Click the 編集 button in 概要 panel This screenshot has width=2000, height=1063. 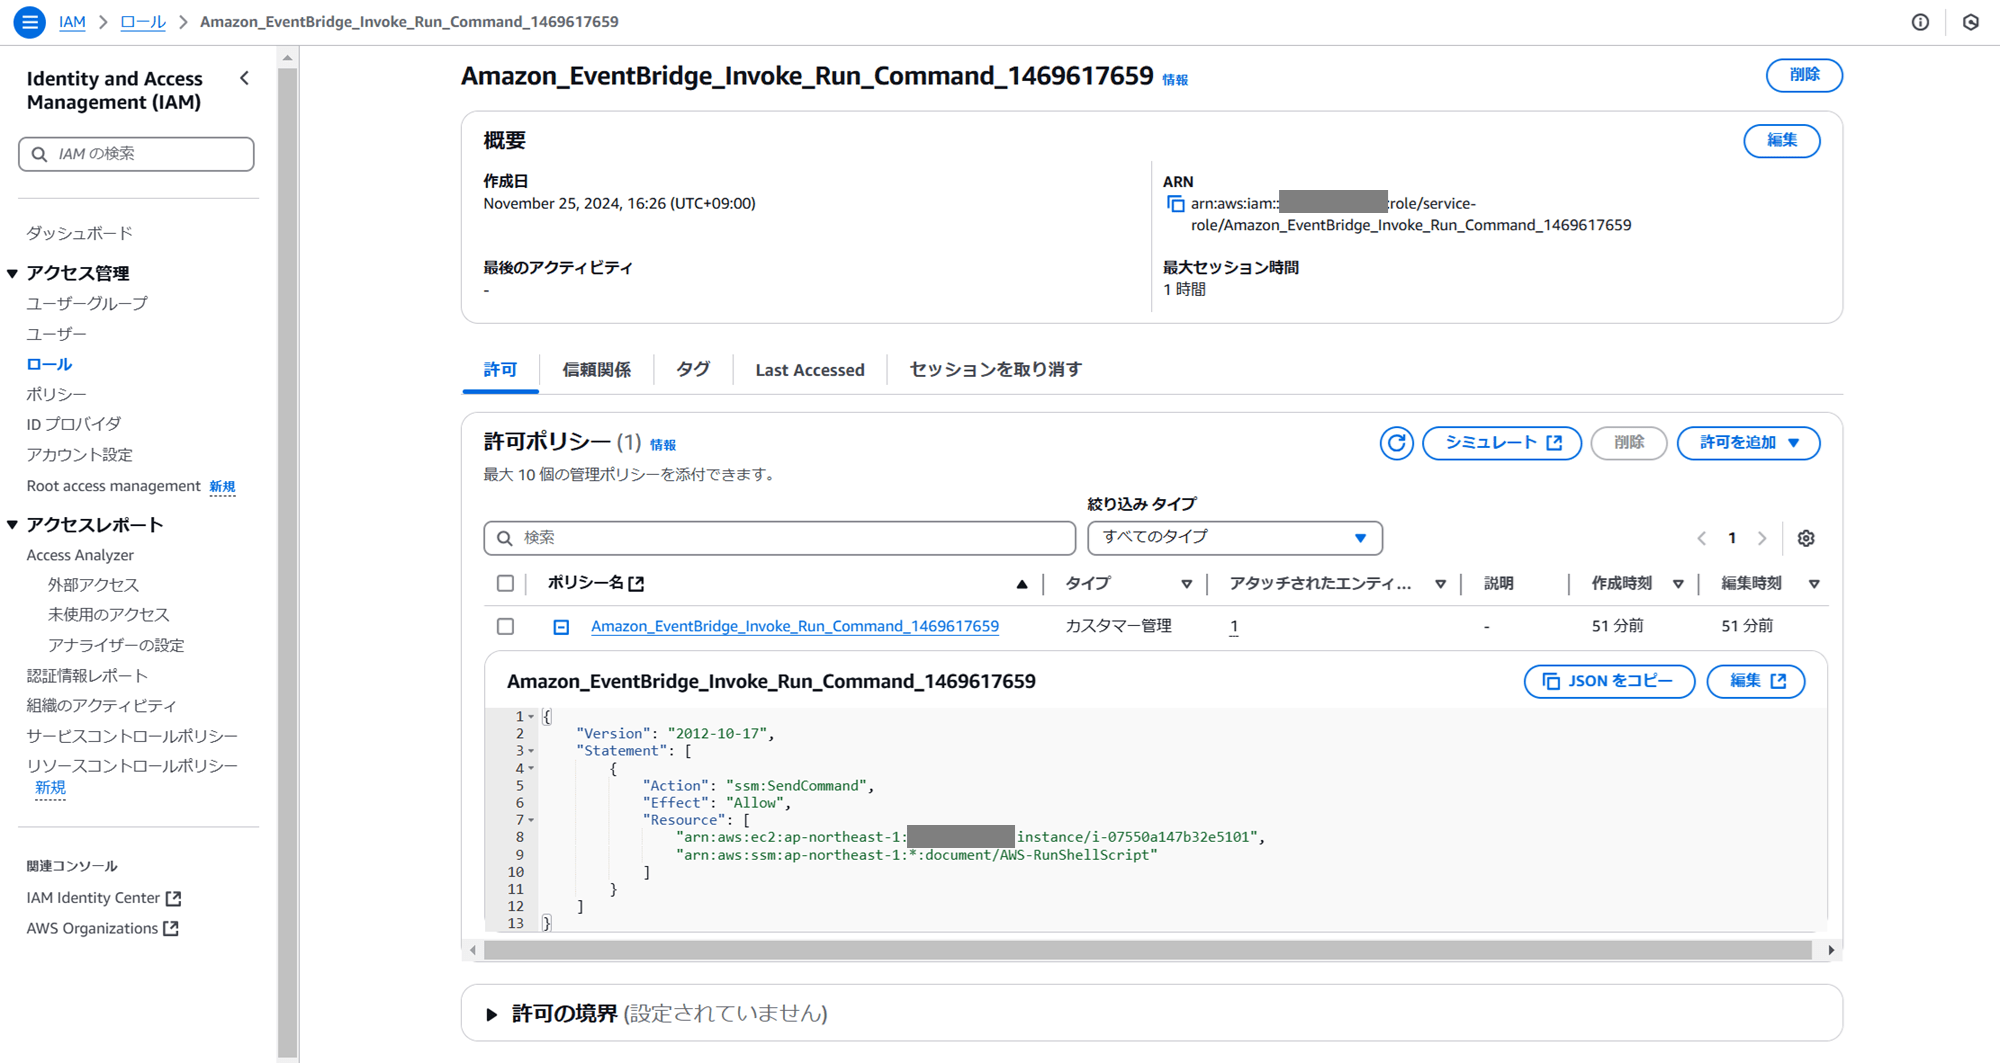[x=1781, y=141]
